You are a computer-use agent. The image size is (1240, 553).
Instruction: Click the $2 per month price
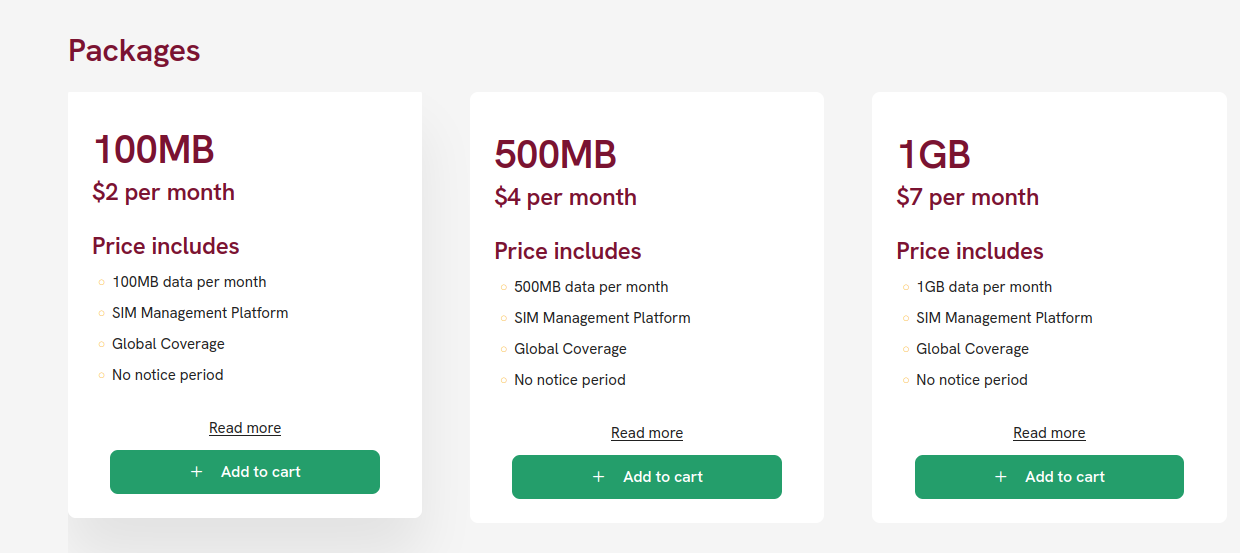pos(163,192)
